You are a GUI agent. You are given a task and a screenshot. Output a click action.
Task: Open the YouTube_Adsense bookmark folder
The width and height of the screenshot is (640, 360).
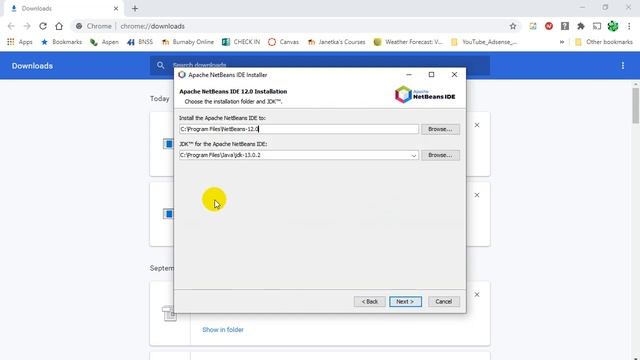(x=484, y=42)
